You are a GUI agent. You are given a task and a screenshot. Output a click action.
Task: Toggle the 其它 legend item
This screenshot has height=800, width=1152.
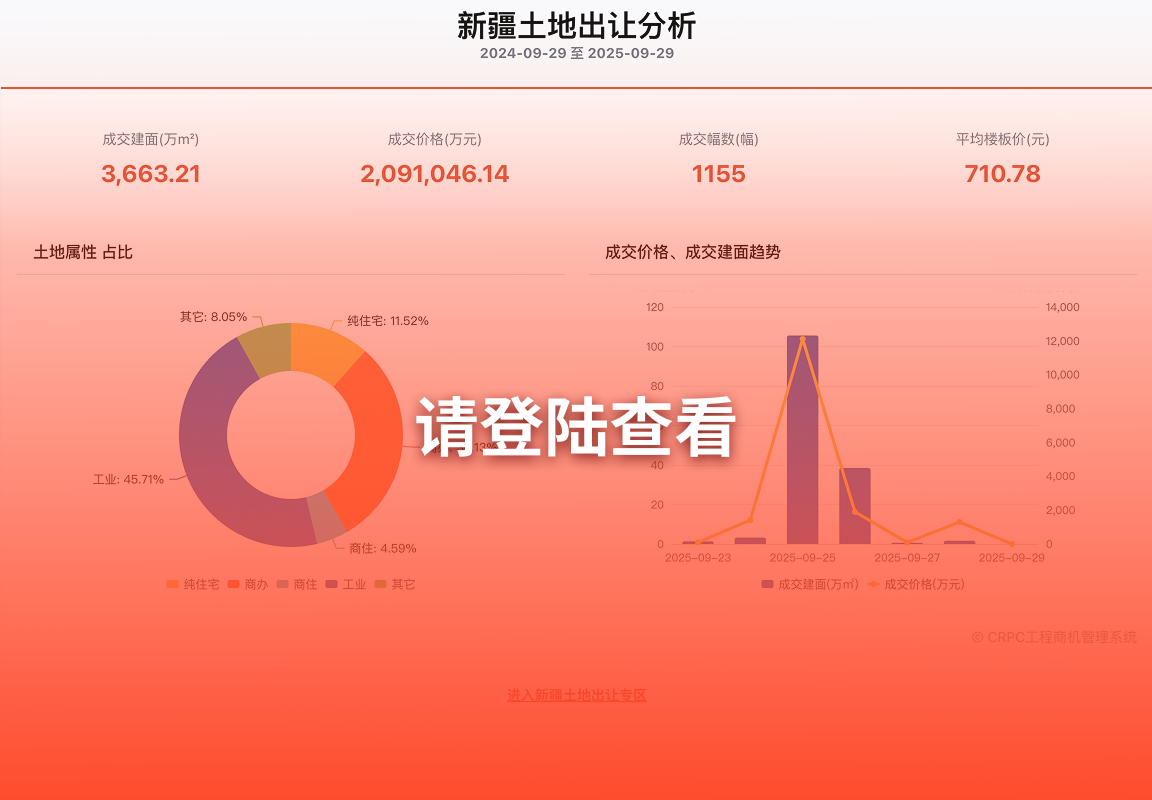point(395,584)
